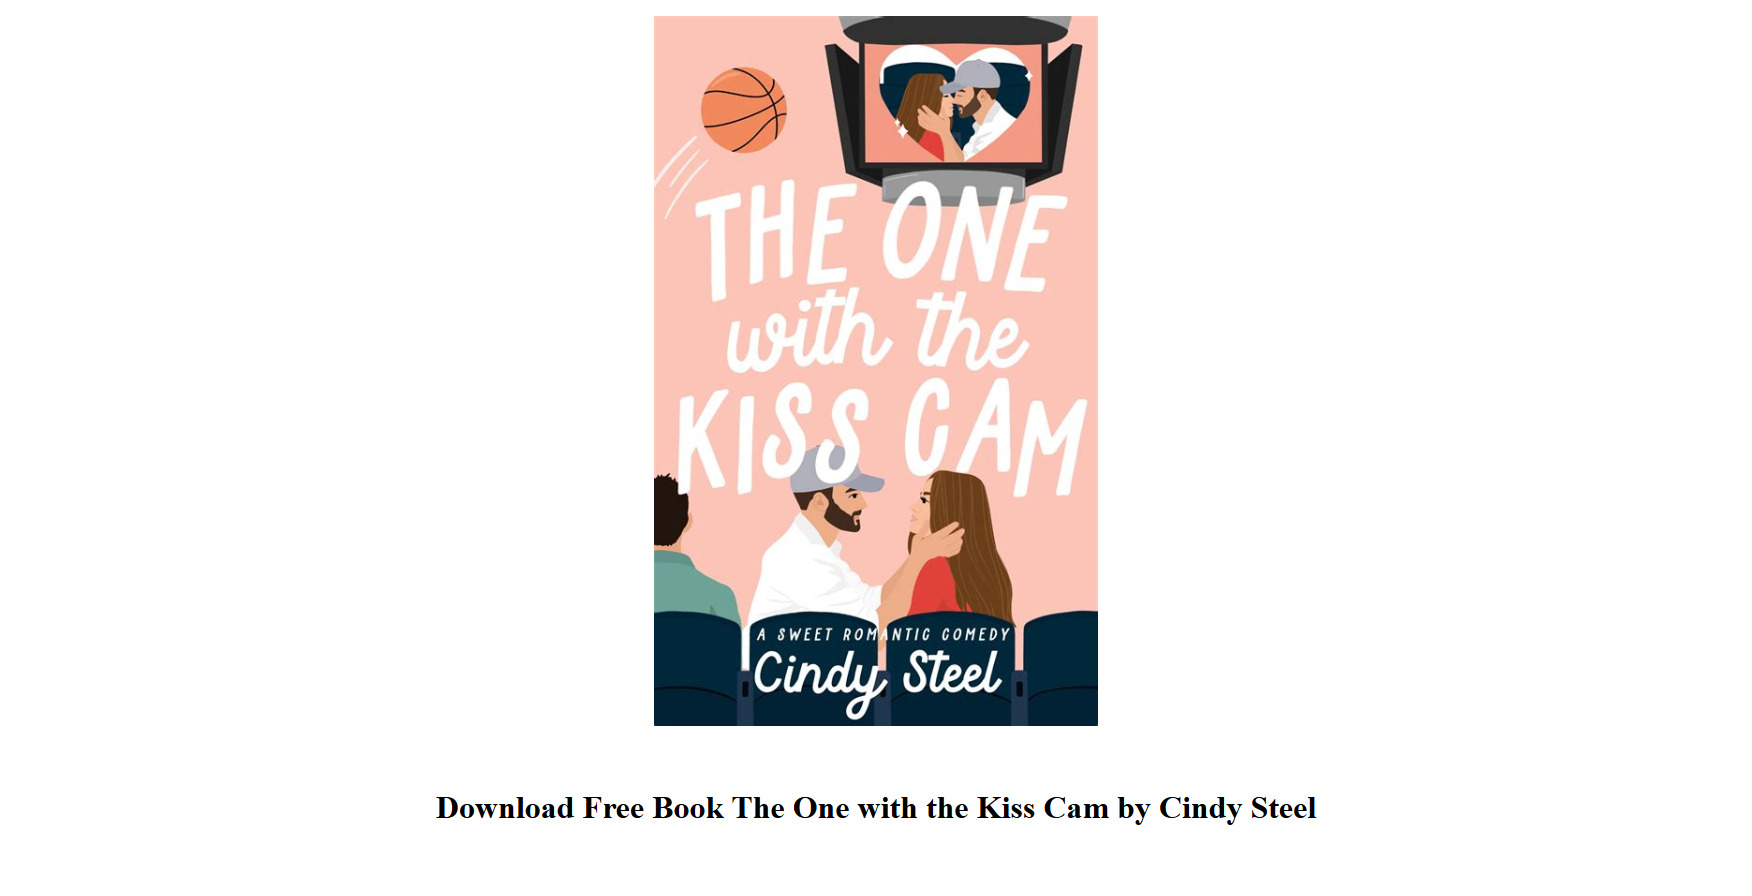Click the orange basketball illustration
The width and height of the screenshot is (1752, 896).
(x=743, y=110)
